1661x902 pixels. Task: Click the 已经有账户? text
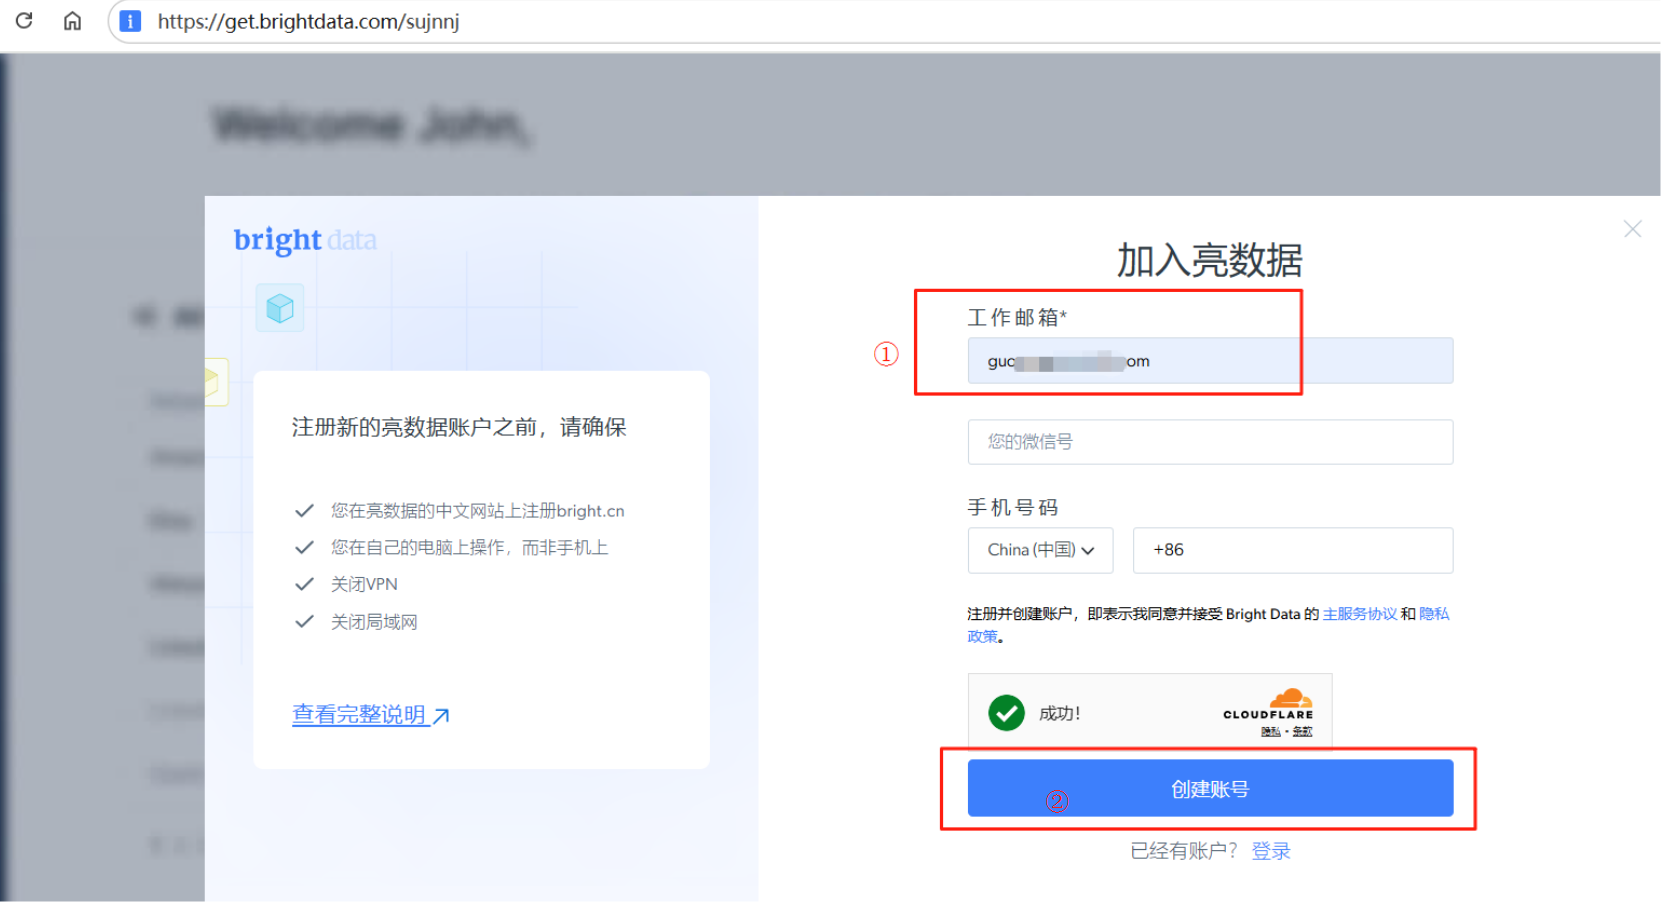pyautogui.click(x=1184, y=851)
